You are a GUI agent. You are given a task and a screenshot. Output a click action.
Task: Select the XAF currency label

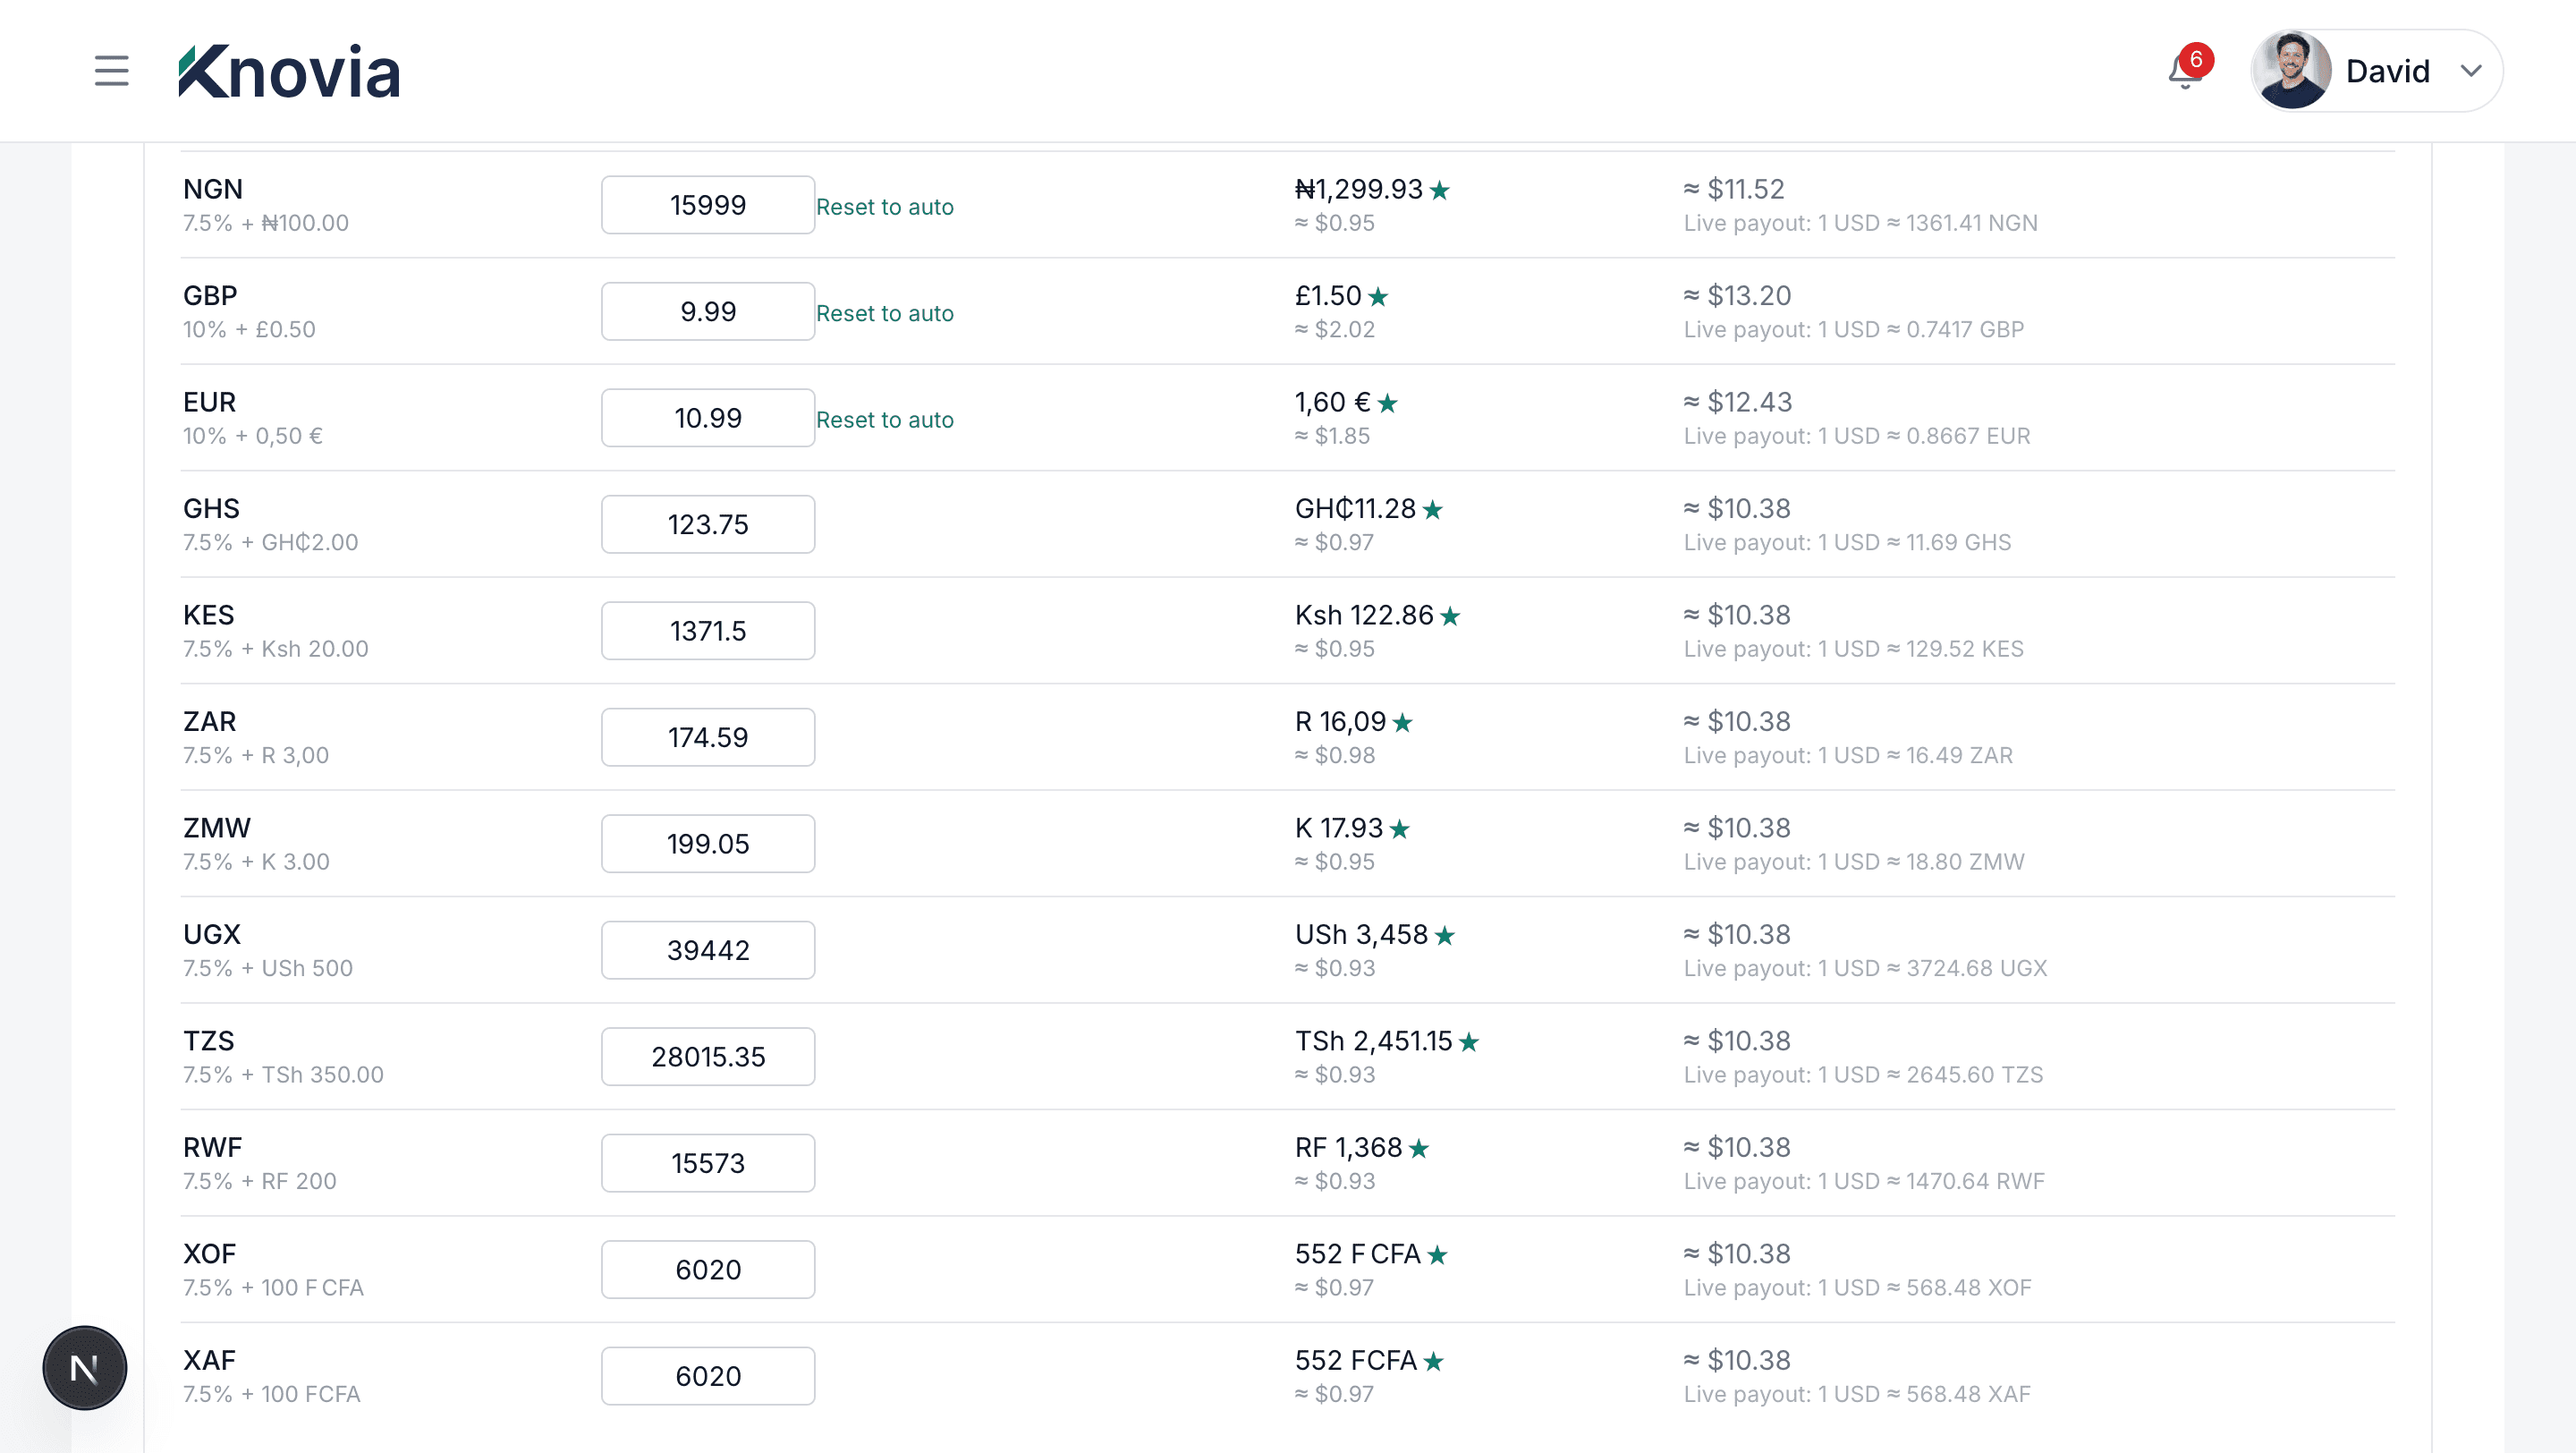[x=209, y=1361]
